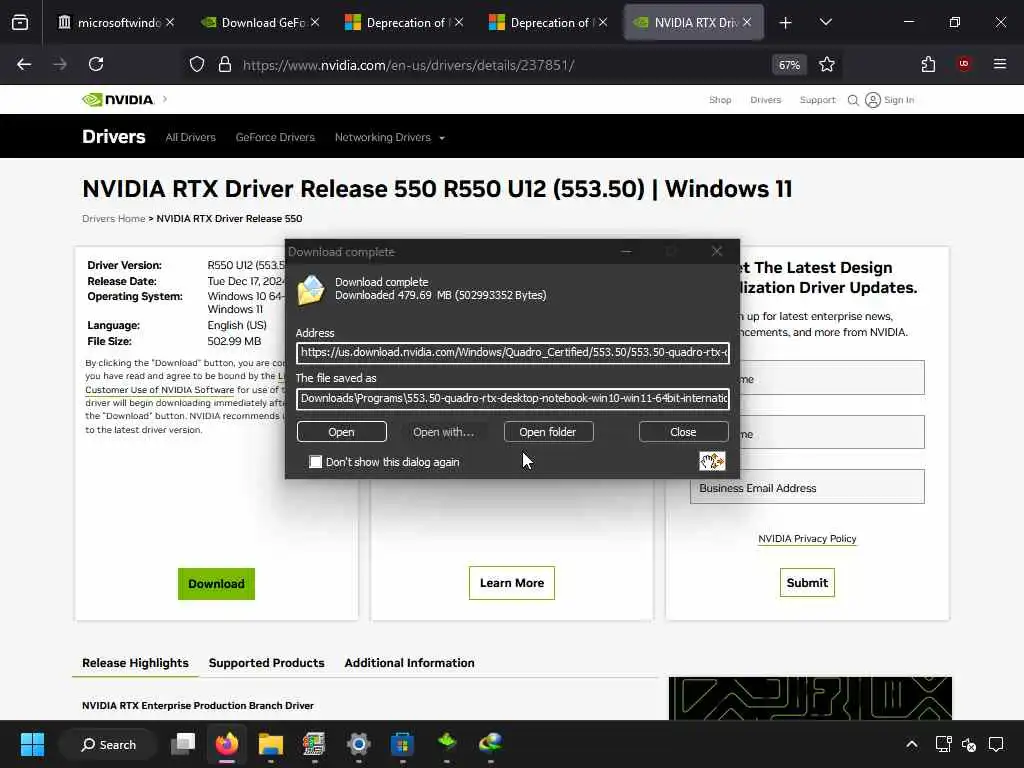This screenshot has height=768, width=1024.
Task: Open the Firefox hamburger menu
Action: pyautogui.click(x=1000, y=64)
